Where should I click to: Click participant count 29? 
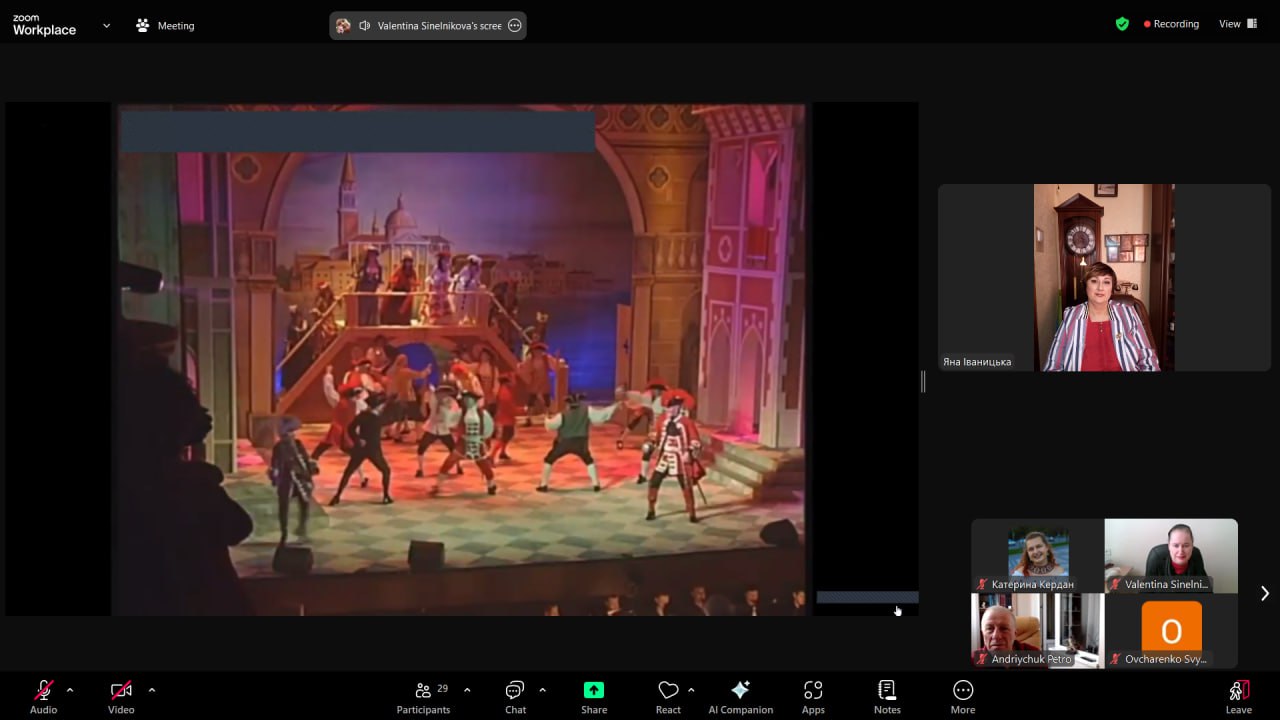pos(442,688)
